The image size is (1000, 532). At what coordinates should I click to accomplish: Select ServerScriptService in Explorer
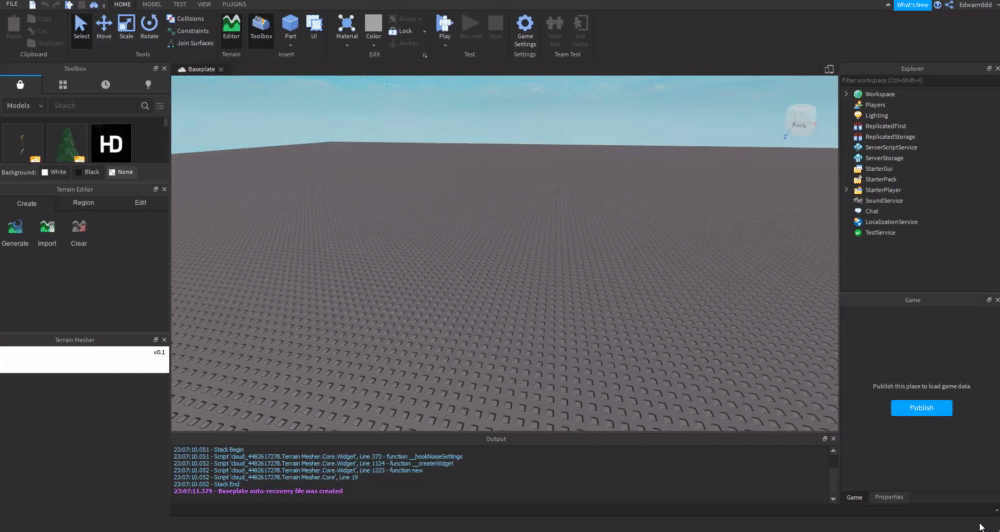pos(891,147)
